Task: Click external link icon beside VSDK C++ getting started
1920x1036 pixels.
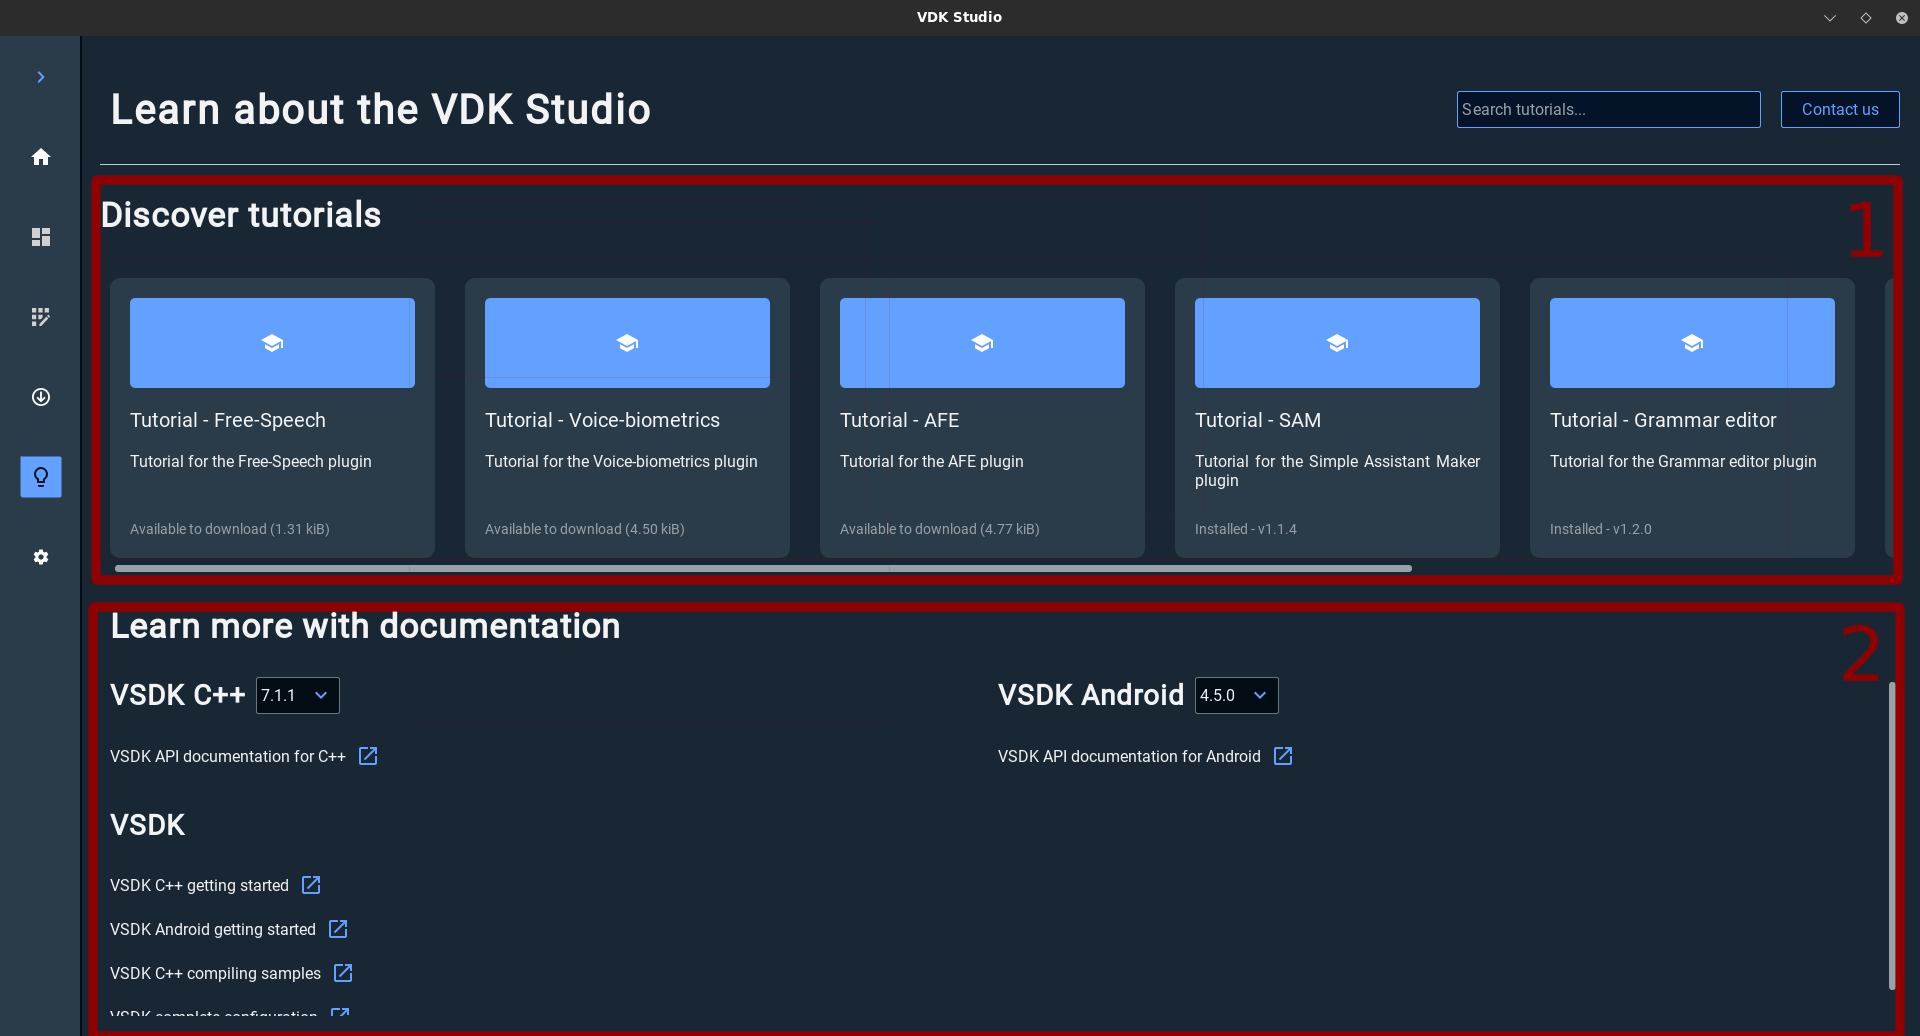Action: pyautogui.click(x=311, y=885)
